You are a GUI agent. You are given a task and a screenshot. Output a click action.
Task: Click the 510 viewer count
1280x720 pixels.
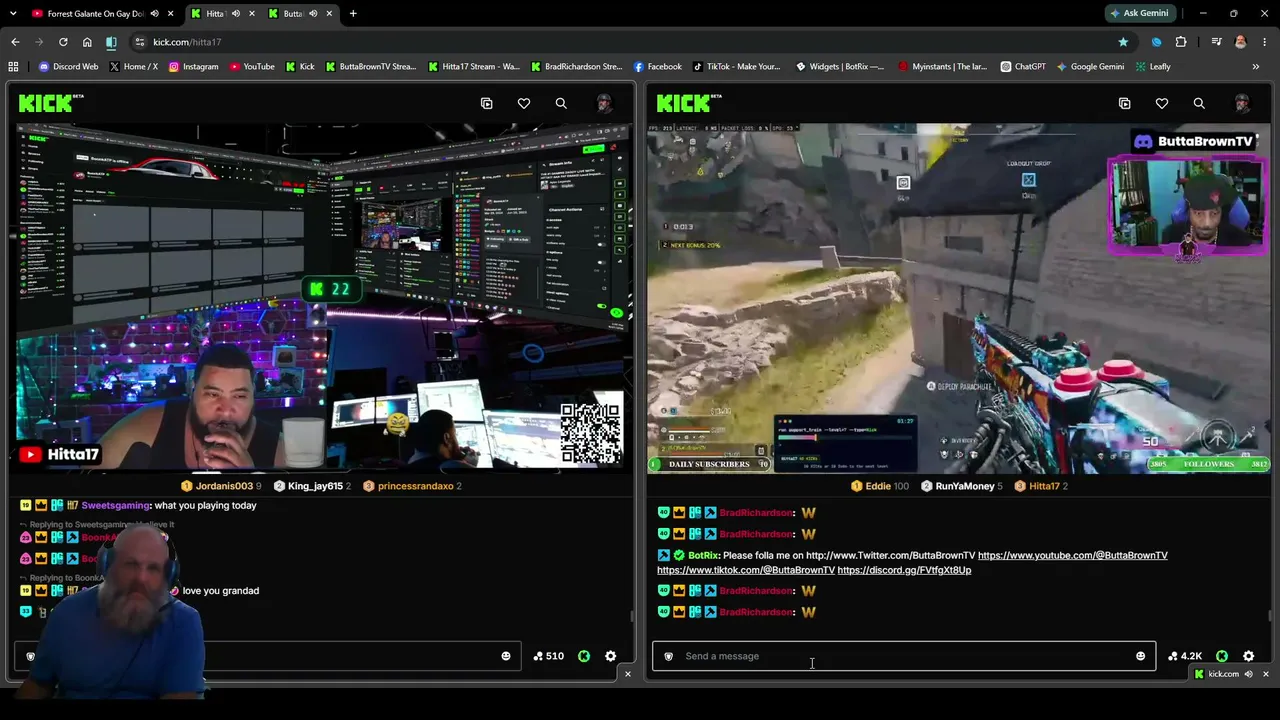549,656
